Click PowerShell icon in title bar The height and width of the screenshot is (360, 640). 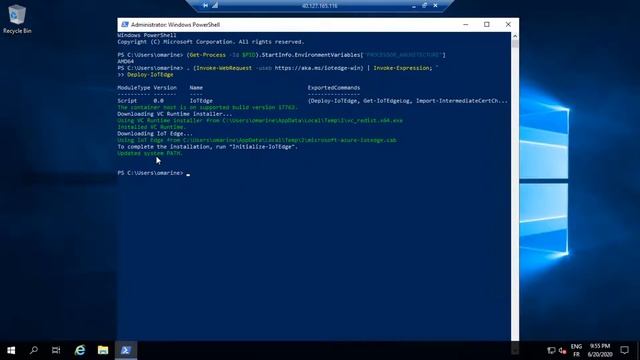[x=124, y=24]
